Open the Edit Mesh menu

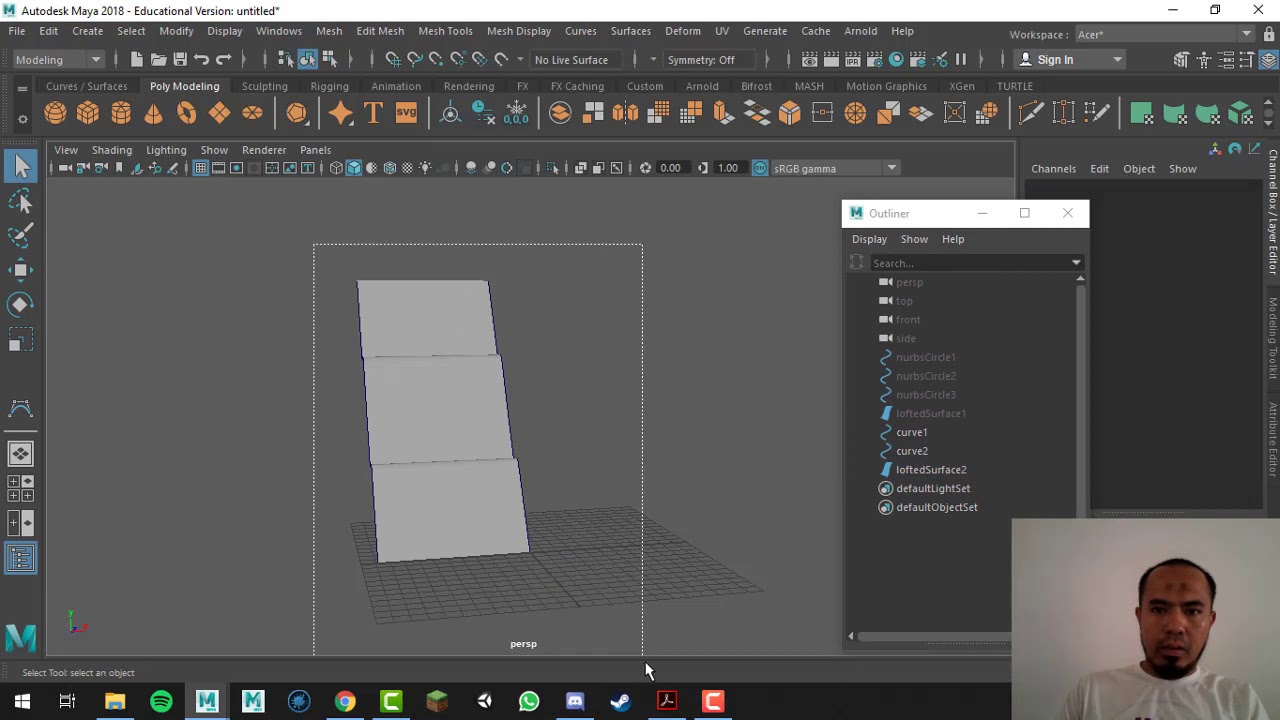(x=380, y=31)
